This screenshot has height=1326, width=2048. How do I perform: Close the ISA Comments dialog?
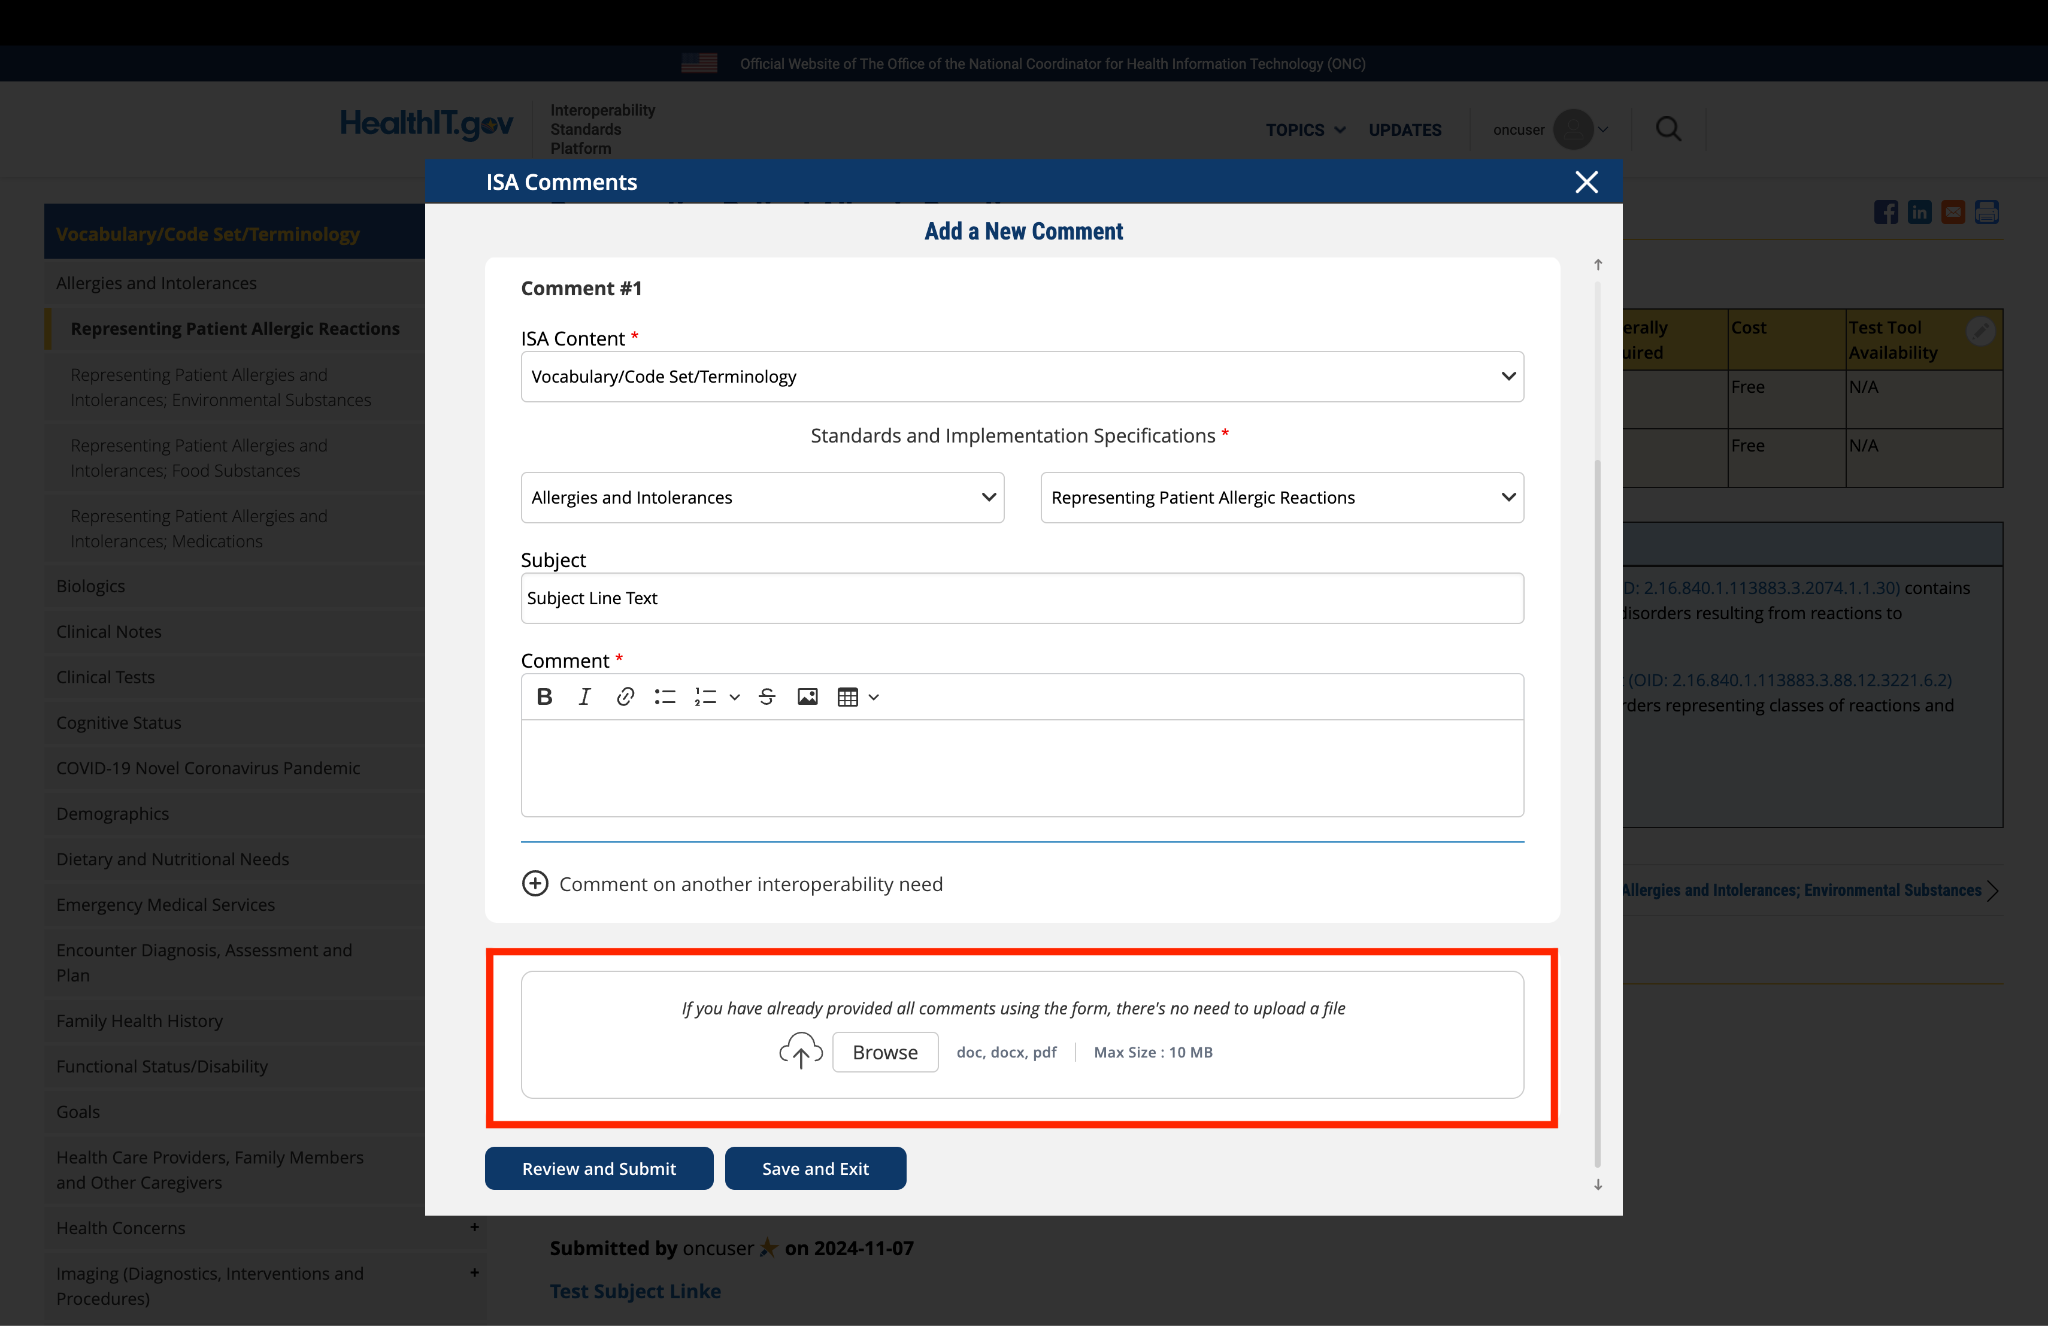tap(1586, 182)
